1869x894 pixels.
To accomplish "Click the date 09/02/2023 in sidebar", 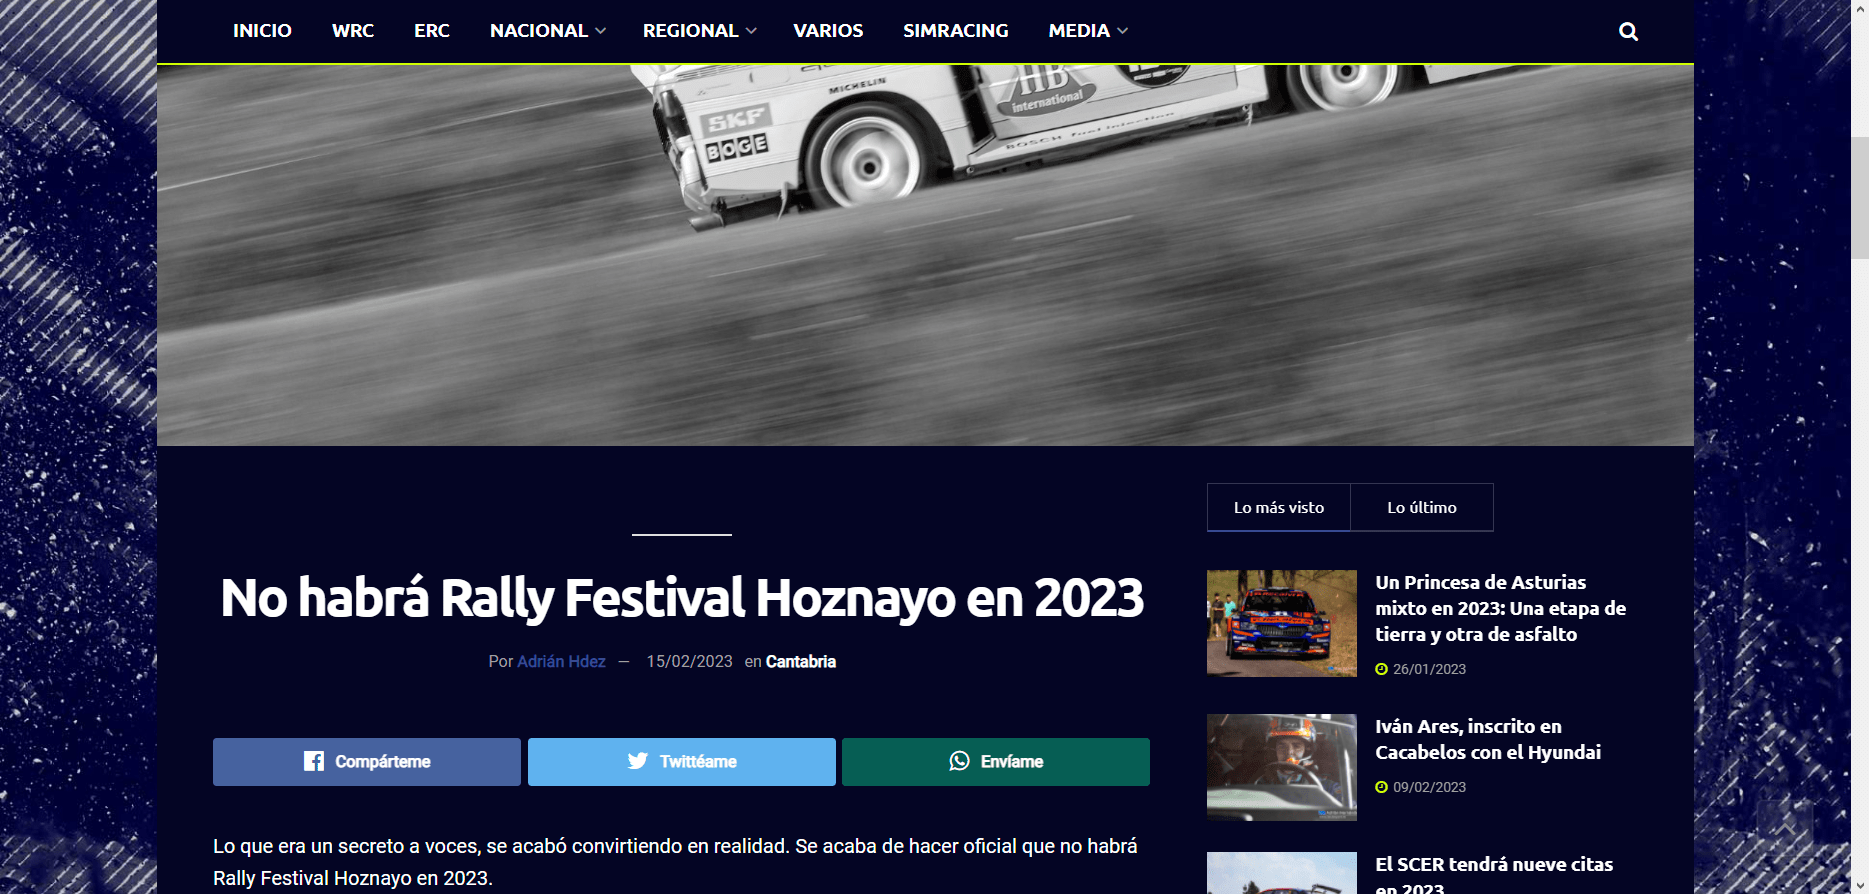I will pos(1429,787).
